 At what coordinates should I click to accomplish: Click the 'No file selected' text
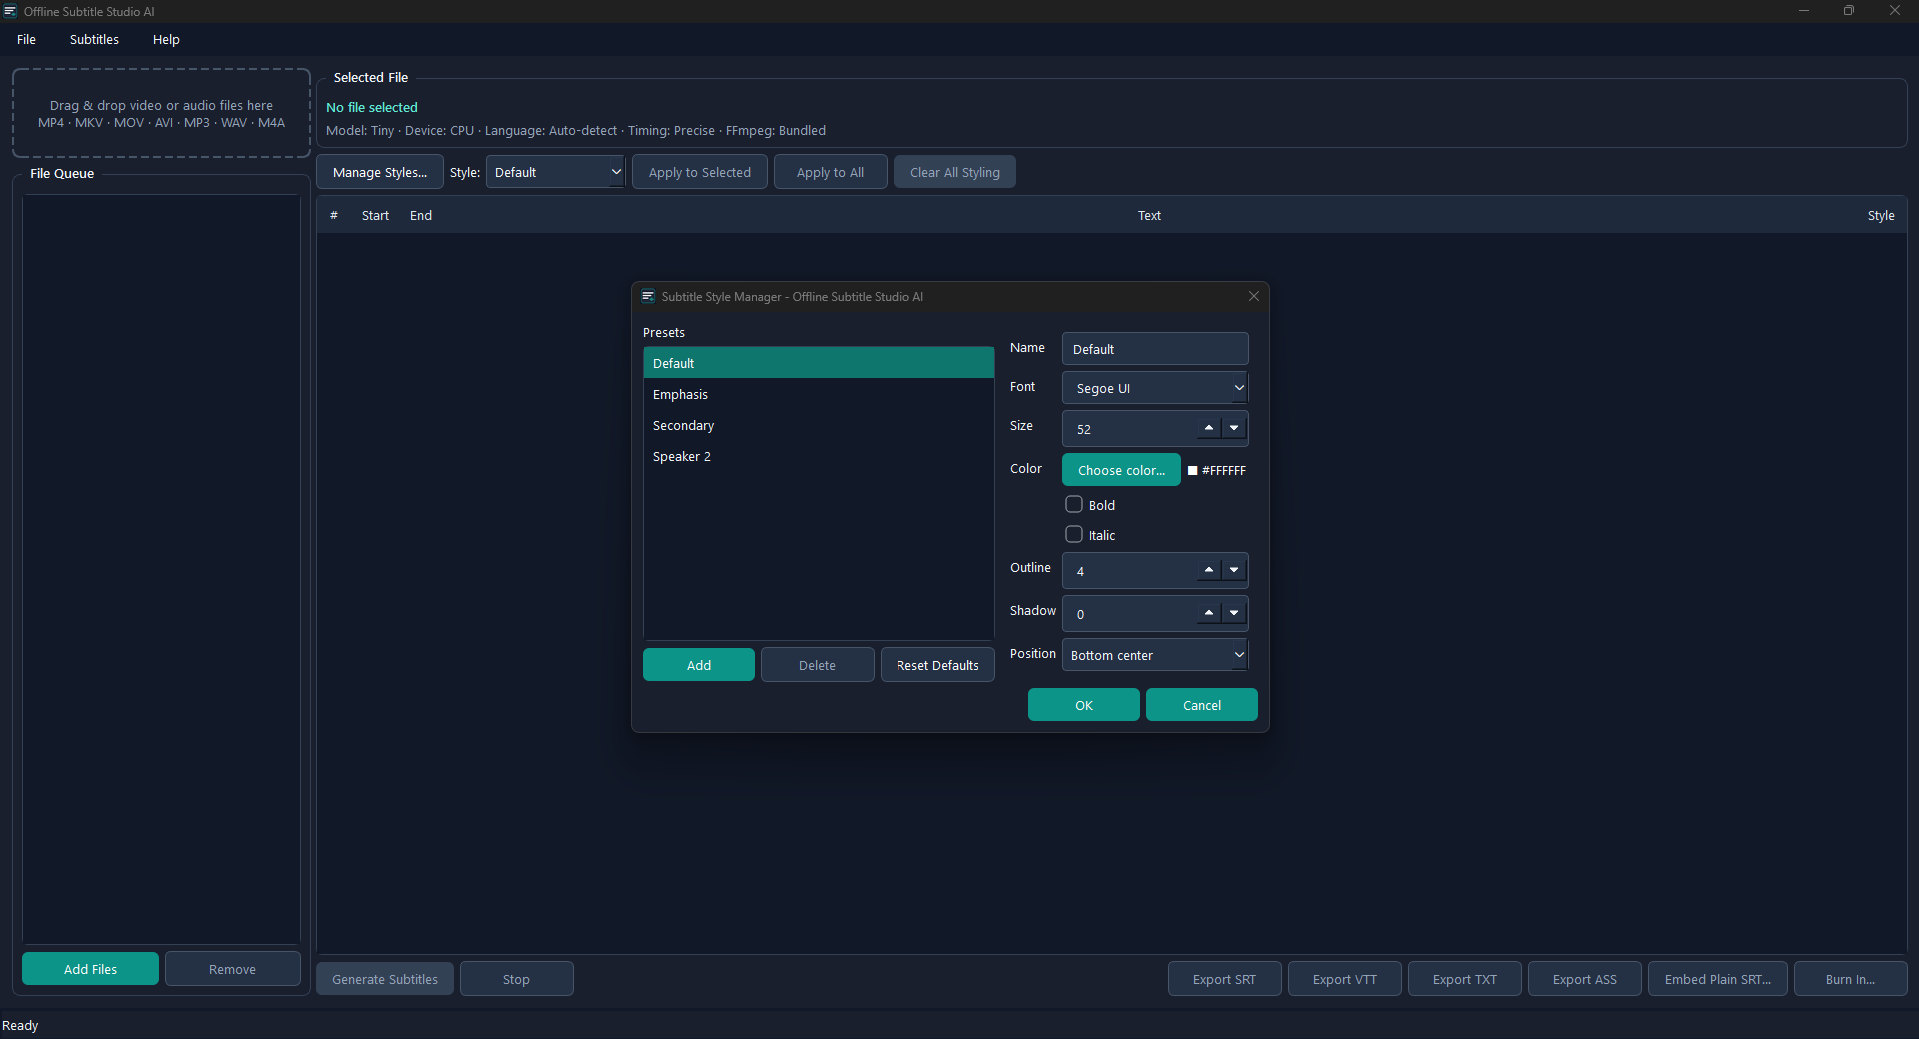click(x=372, y=107)
